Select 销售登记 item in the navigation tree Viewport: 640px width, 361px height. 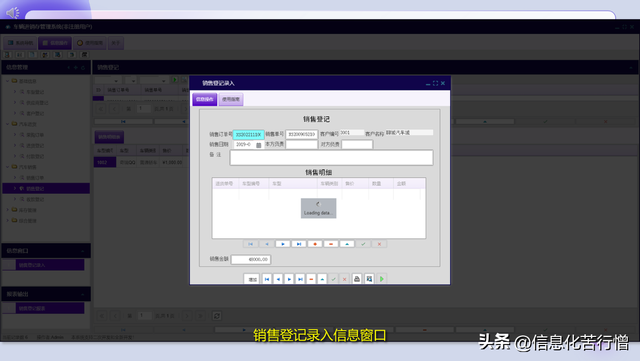click(46, 188)
